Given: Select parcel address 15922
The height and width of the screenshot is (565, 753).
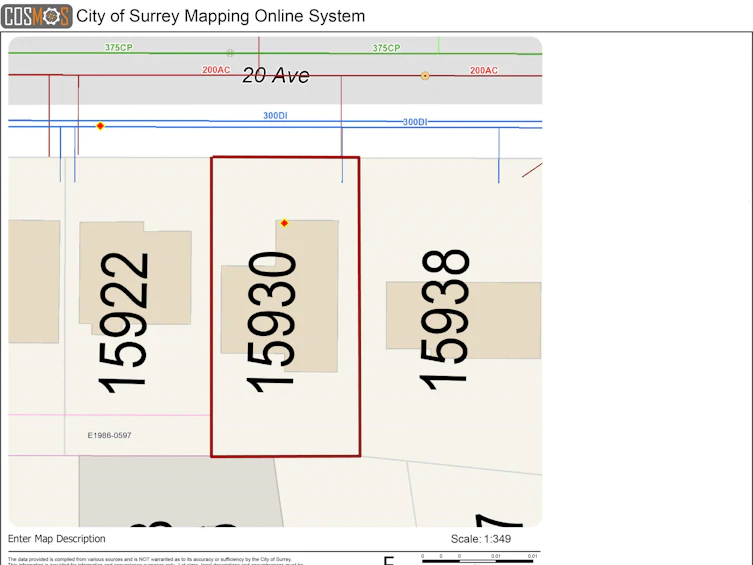Looking at the screenshot, I should 124,323.
